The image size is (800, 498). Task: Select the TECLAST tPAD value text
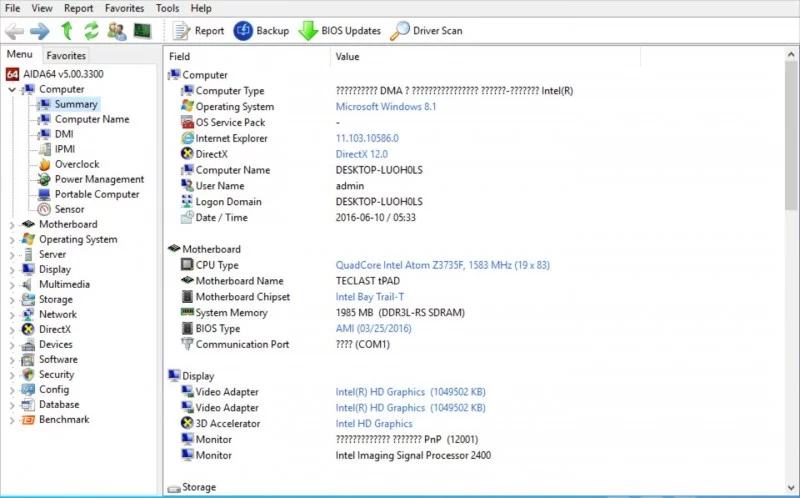(x=367, y=281)
